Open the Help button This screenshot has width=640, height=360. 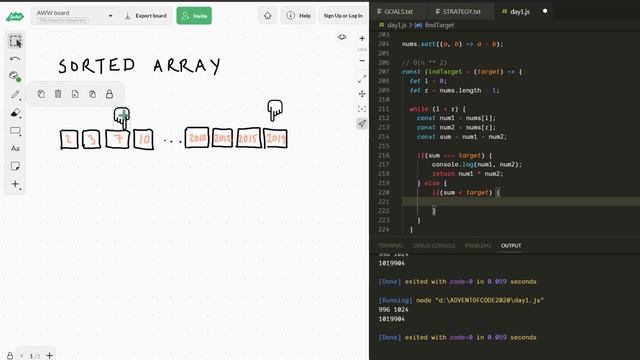[x=298, y=16]
